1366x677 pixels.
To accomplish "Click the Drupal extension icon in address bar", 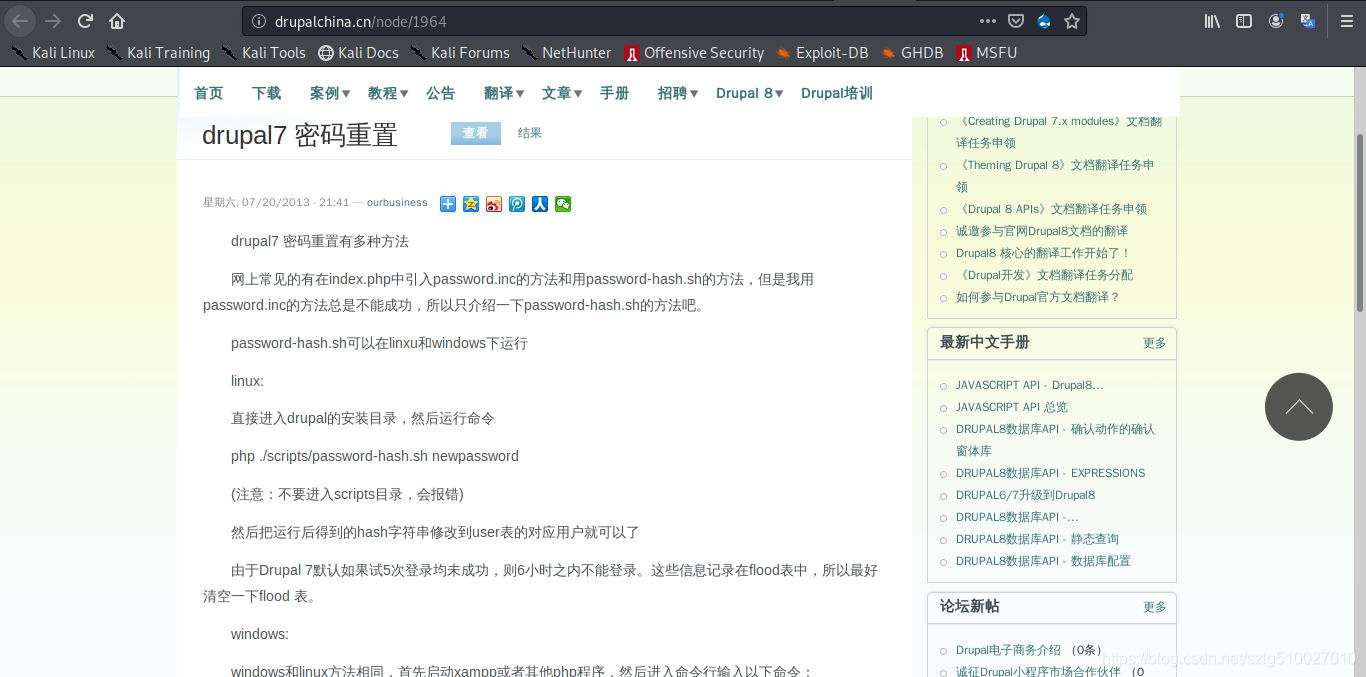I will coord(1044,21).
